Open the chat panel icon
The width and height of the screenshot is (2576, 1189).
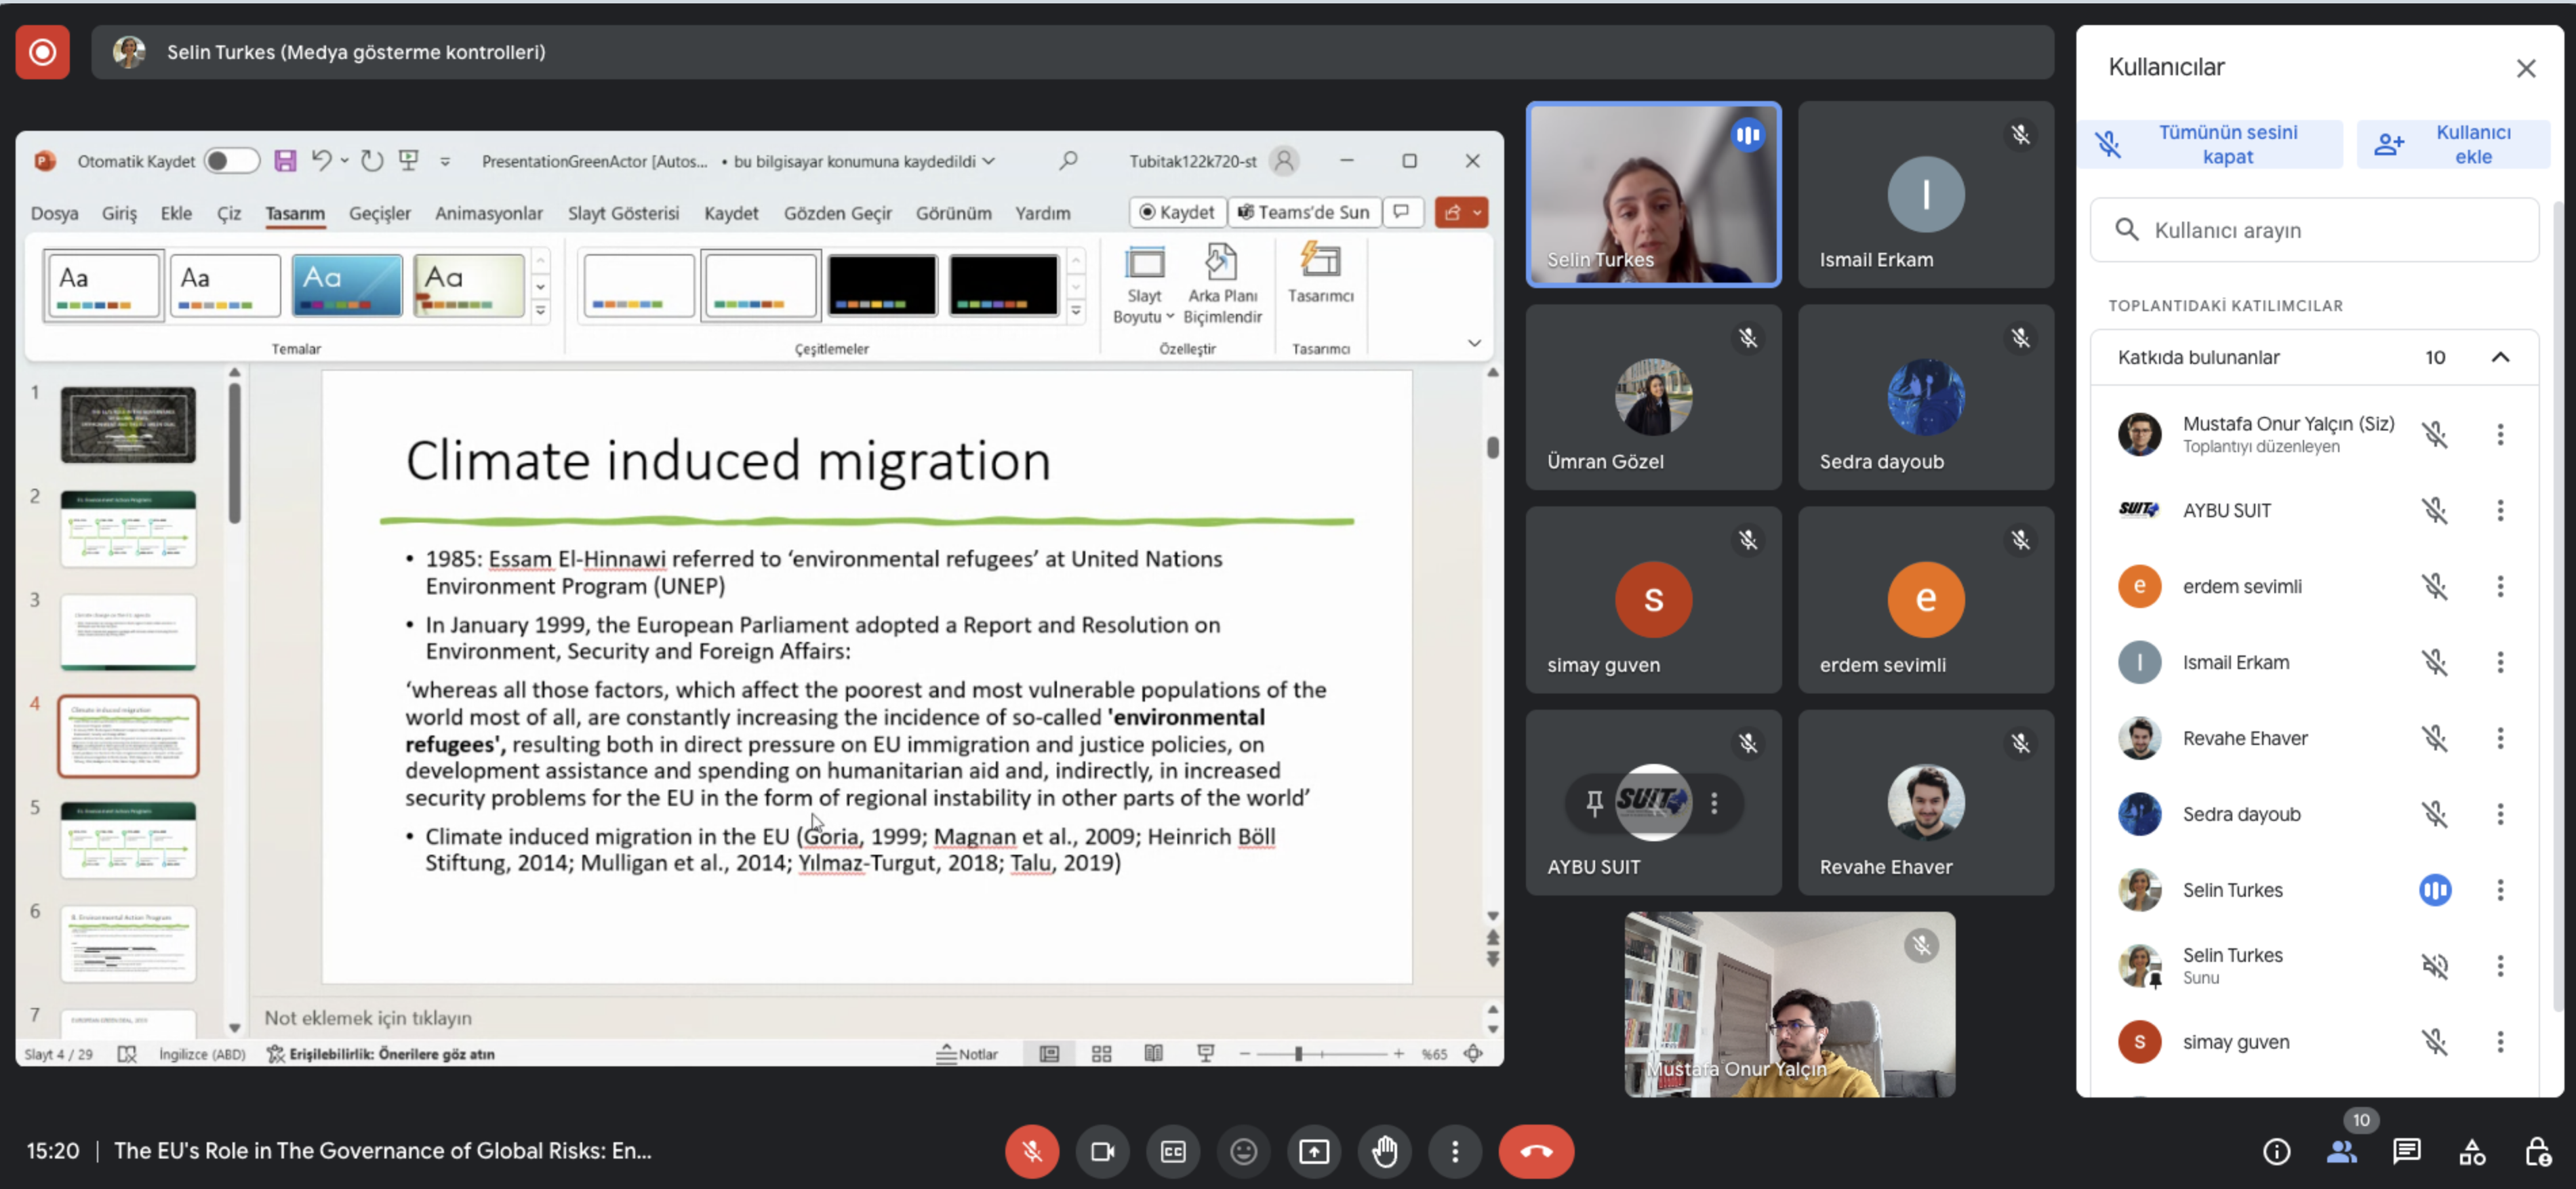pos(2406,1151)
